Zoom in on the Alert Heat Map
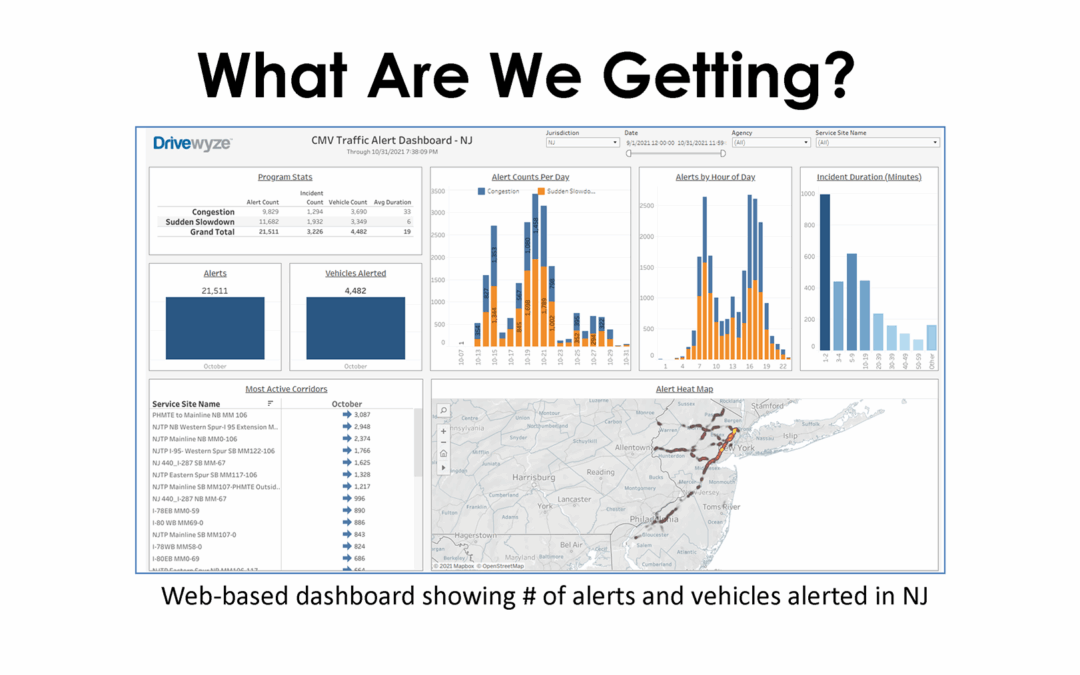The height and width of the screenshot is (675, 1080). 443,431
